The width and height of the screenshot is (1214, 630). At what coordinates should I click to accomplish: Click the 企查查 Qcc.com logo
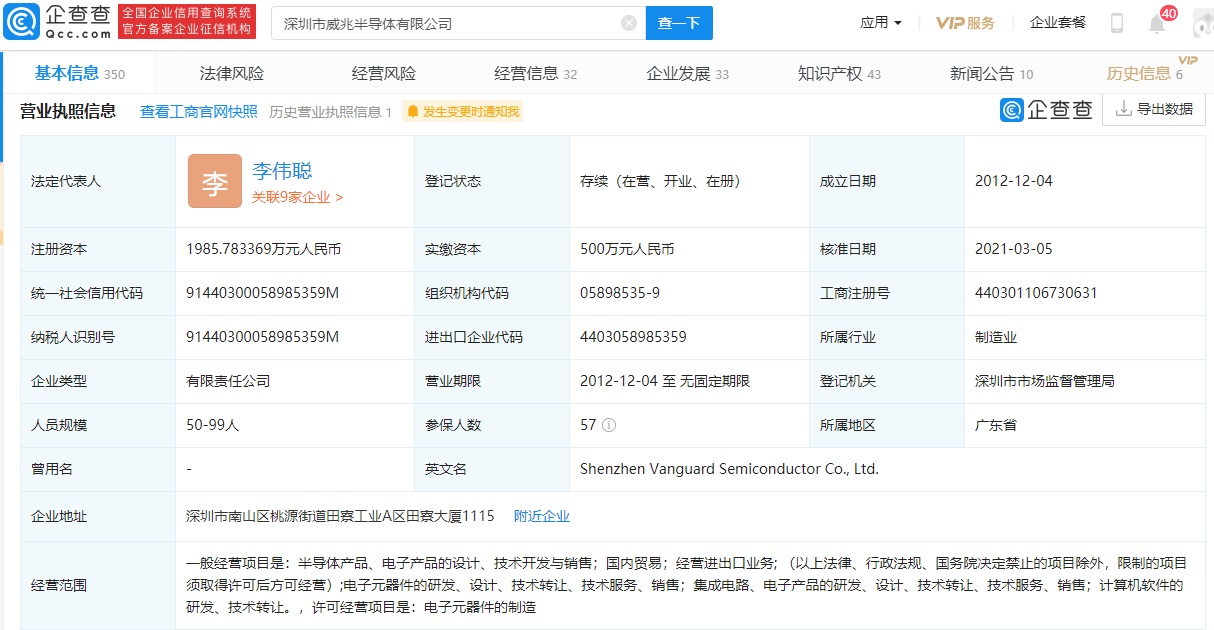point(57,21)
